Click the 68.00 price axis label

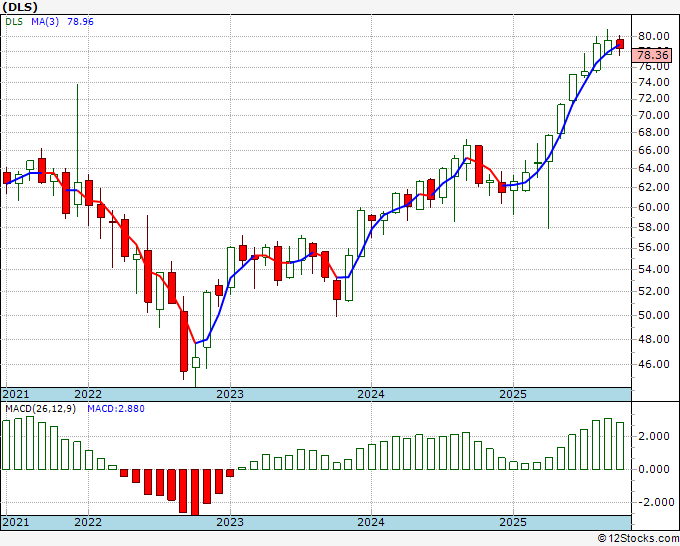click(654, 132)
